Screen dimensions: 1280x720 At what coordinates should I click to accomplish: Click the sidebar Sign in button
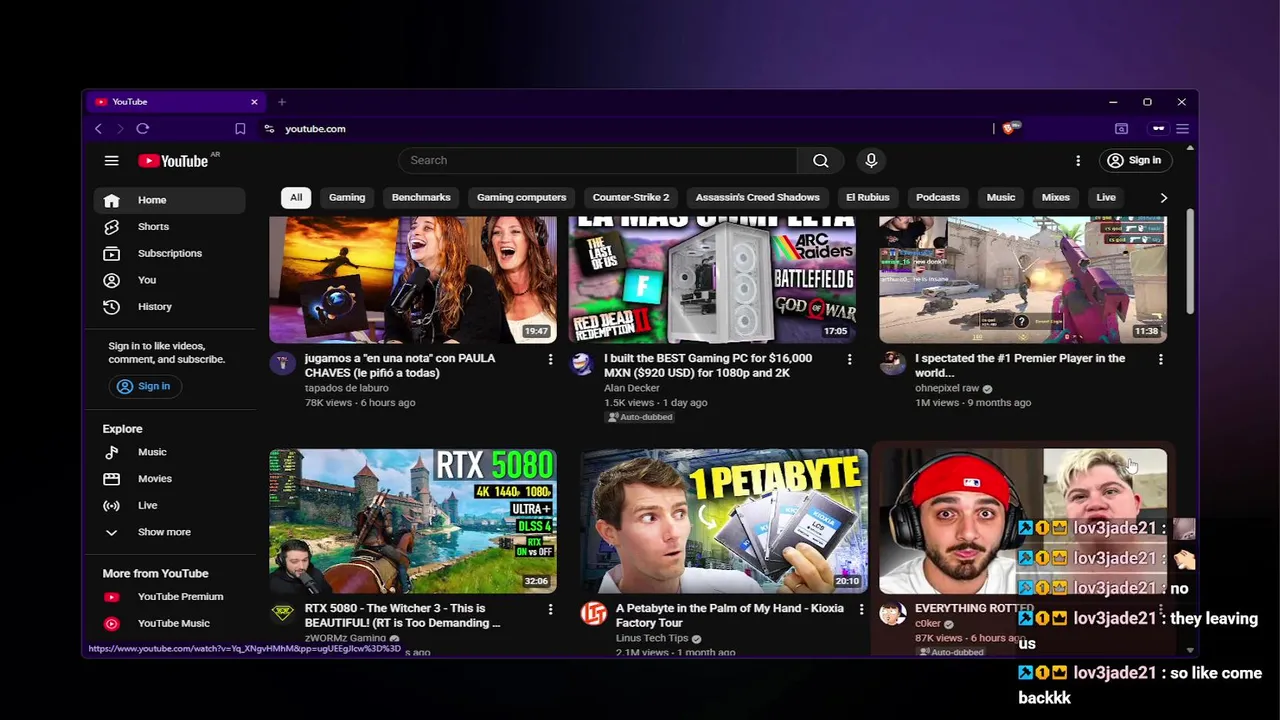tap(144, 386)
